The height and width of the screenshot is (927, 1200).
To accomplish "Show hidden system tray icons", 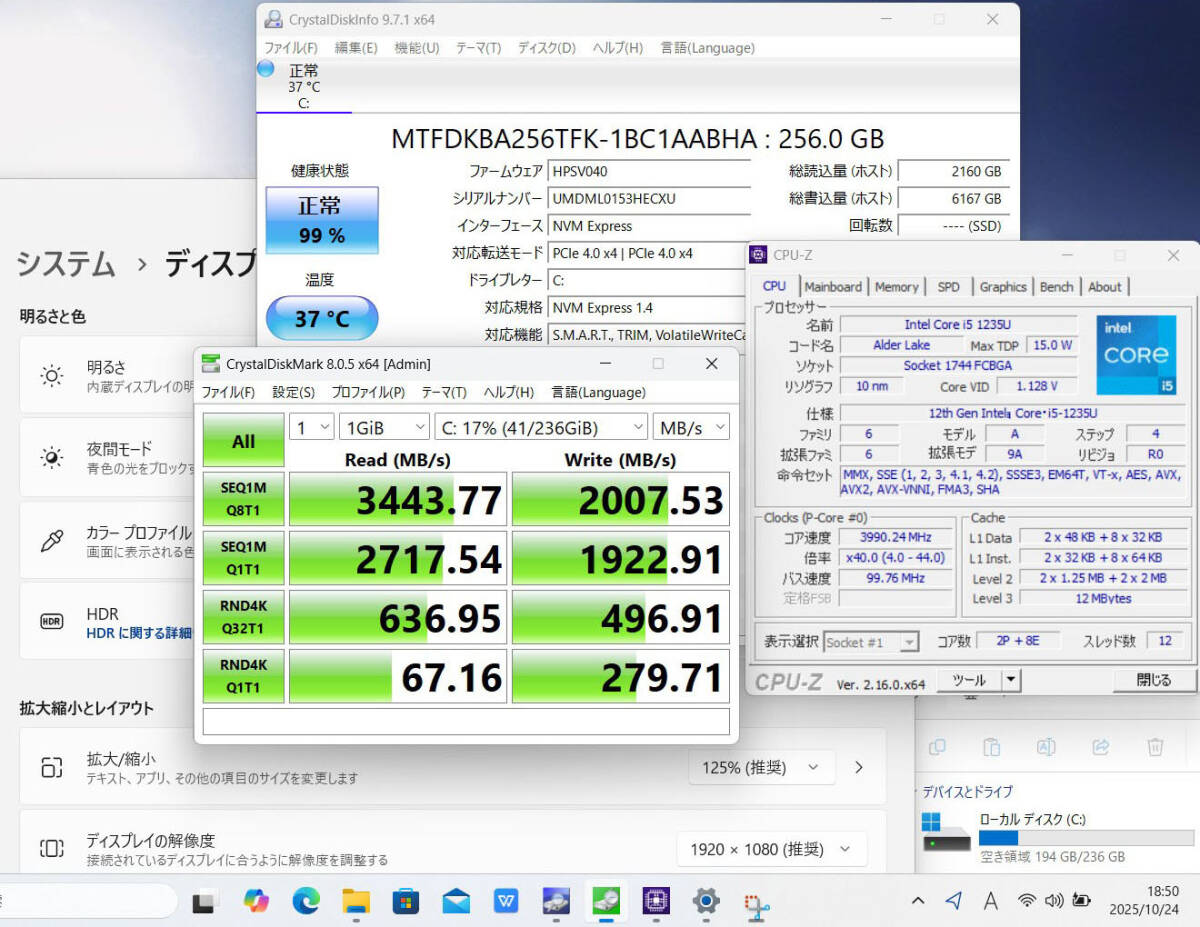I will [917, 901].
